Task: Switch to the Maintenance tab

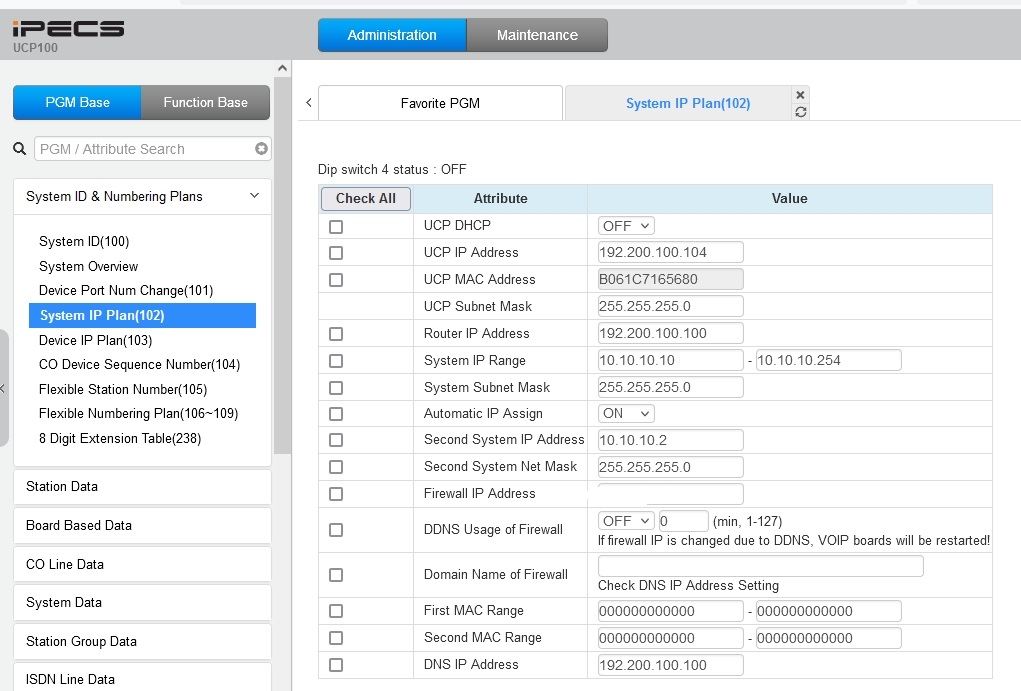Action: pos(537,35)
